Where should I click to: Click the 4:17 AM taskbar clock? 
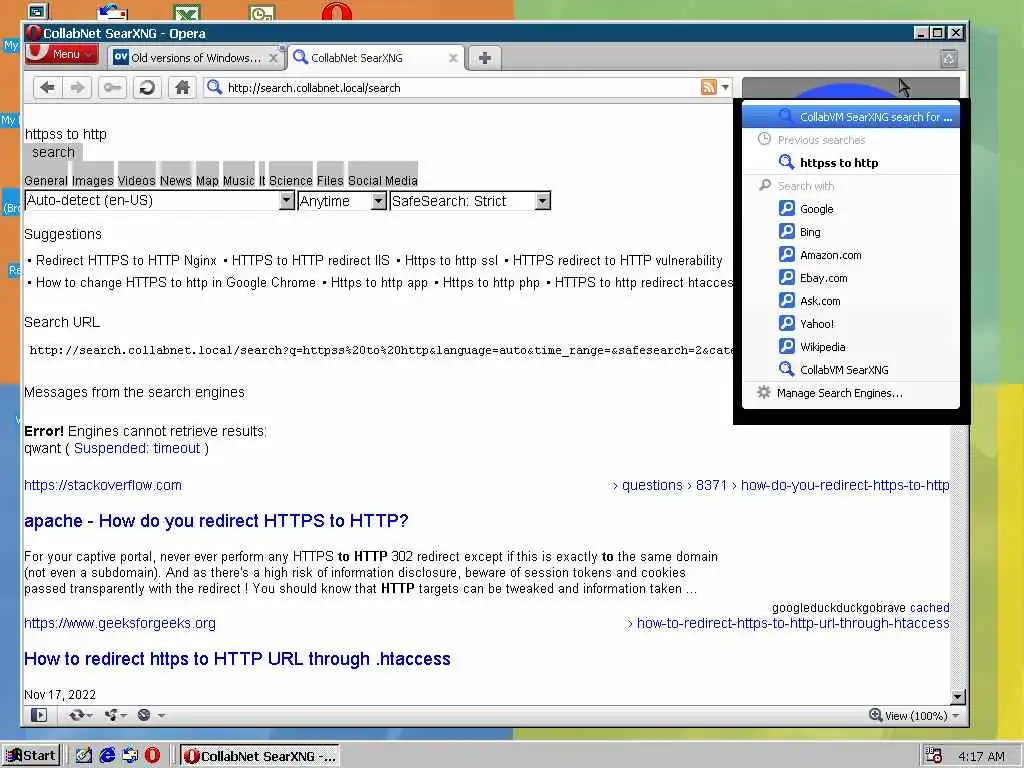click(x=981, y=756)
